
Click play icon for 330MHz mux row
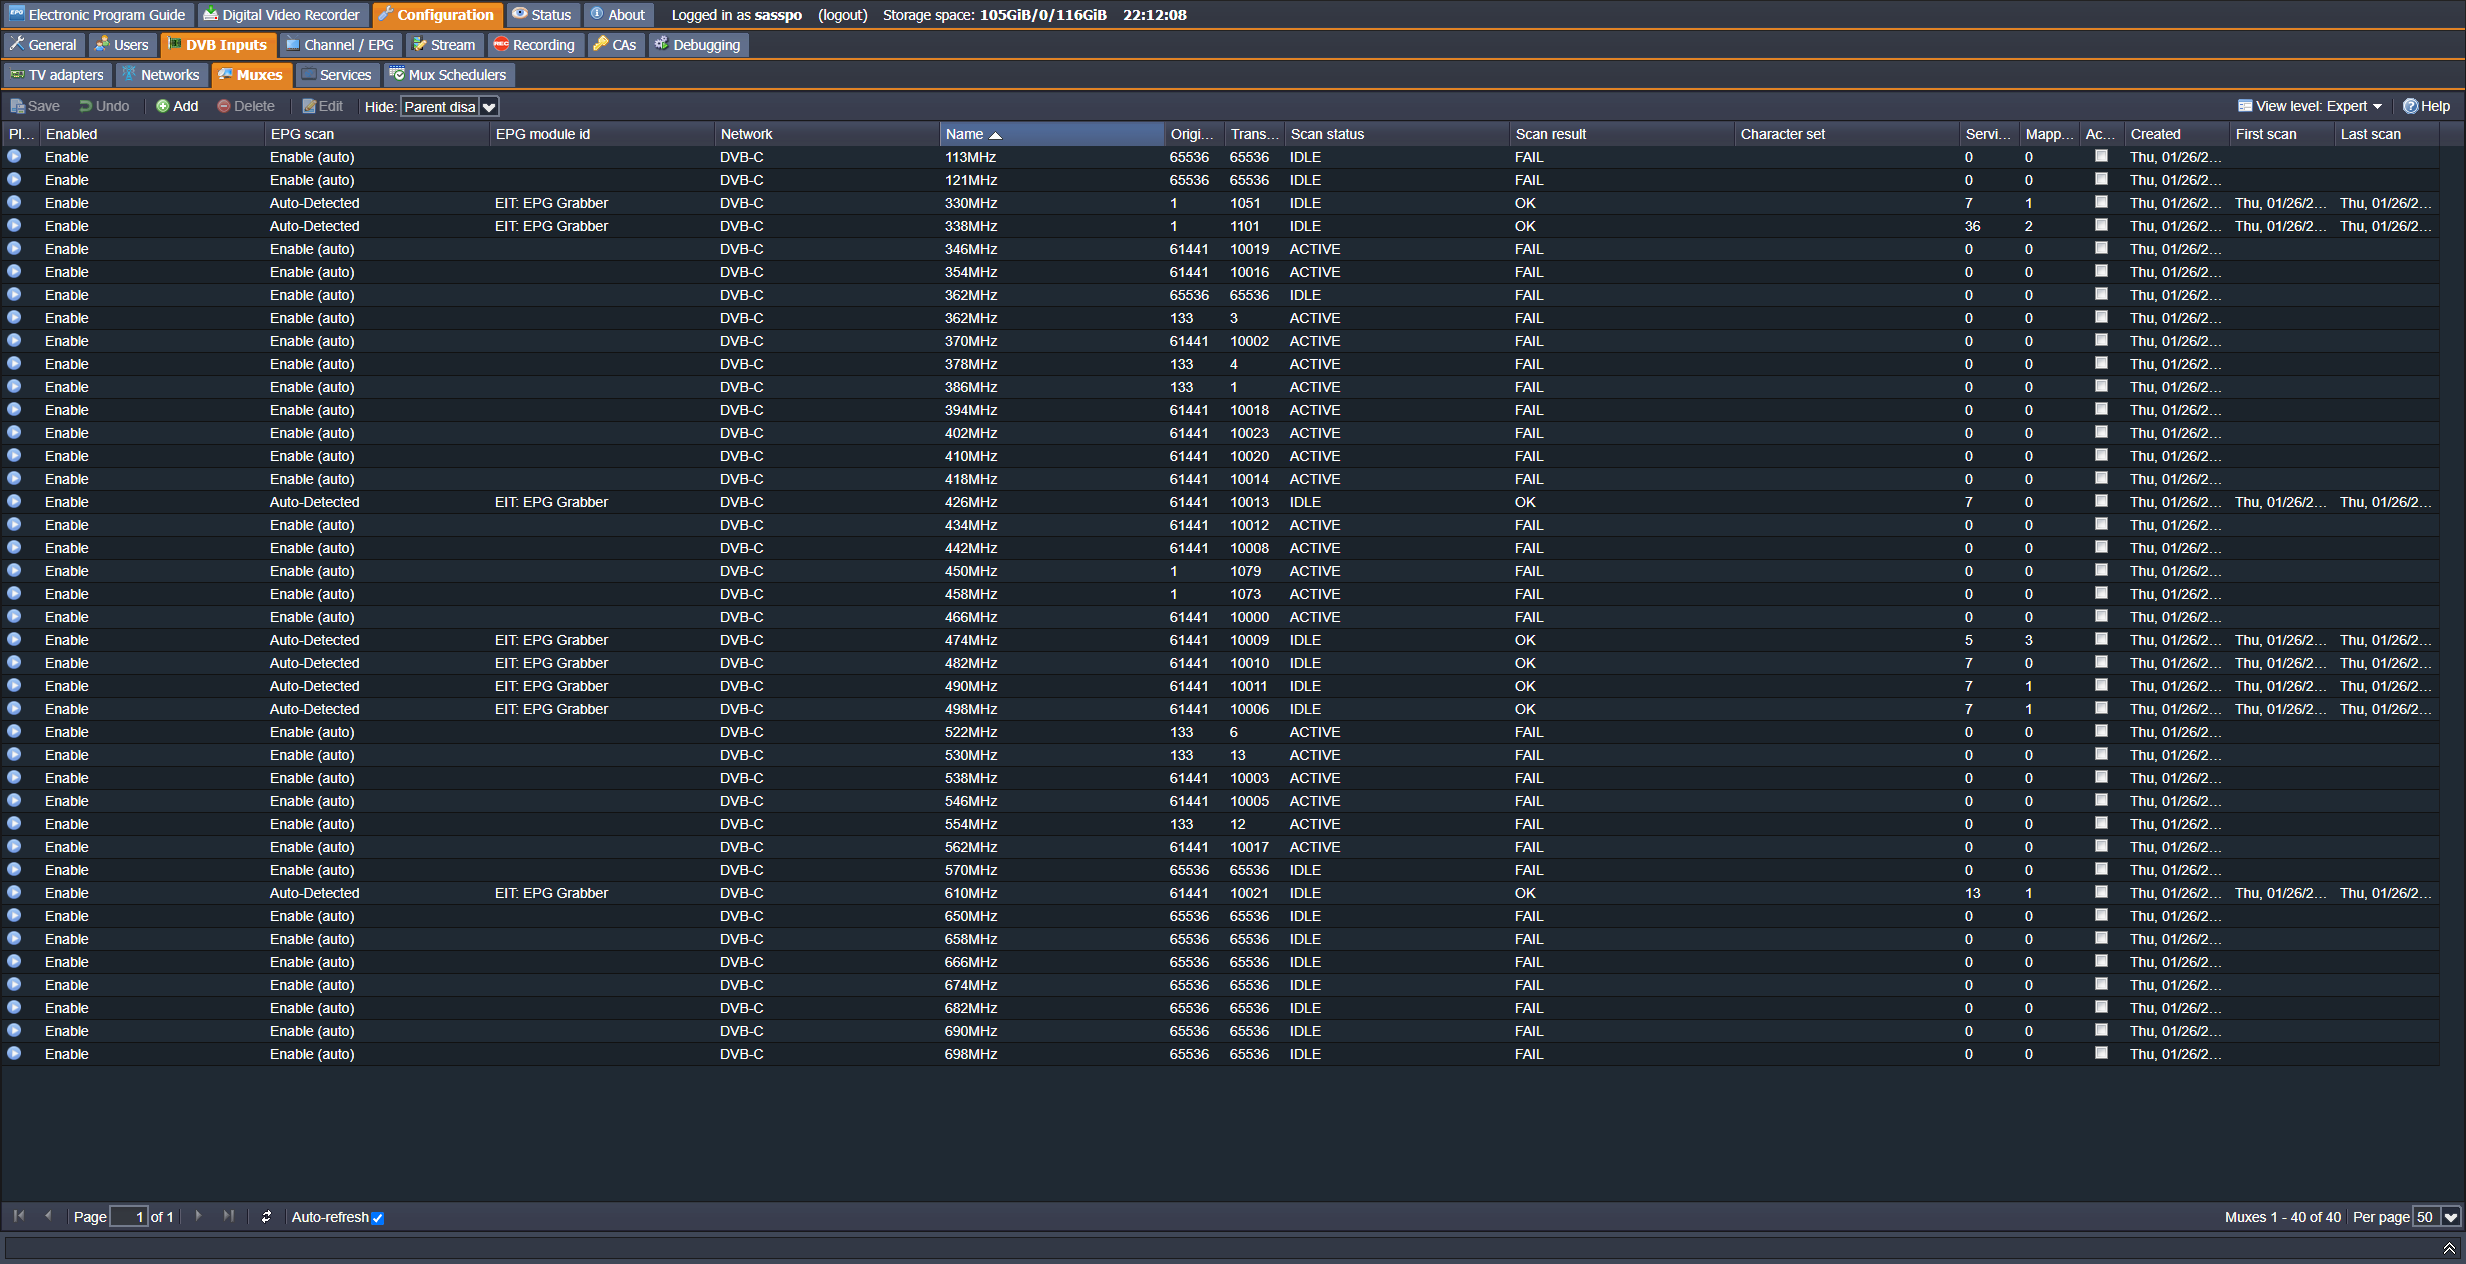[14, 203]
